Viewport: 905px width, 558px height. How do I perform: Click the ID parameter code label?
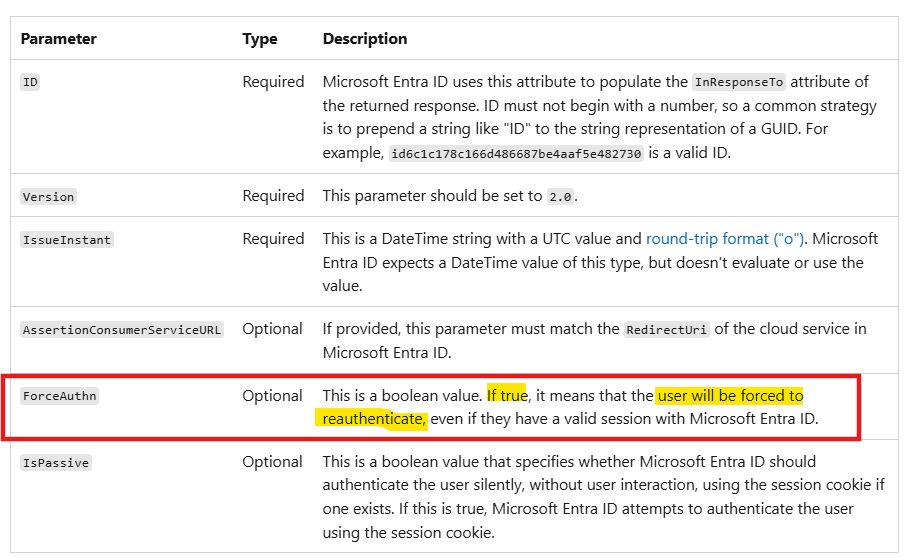(x=30, y=82)
